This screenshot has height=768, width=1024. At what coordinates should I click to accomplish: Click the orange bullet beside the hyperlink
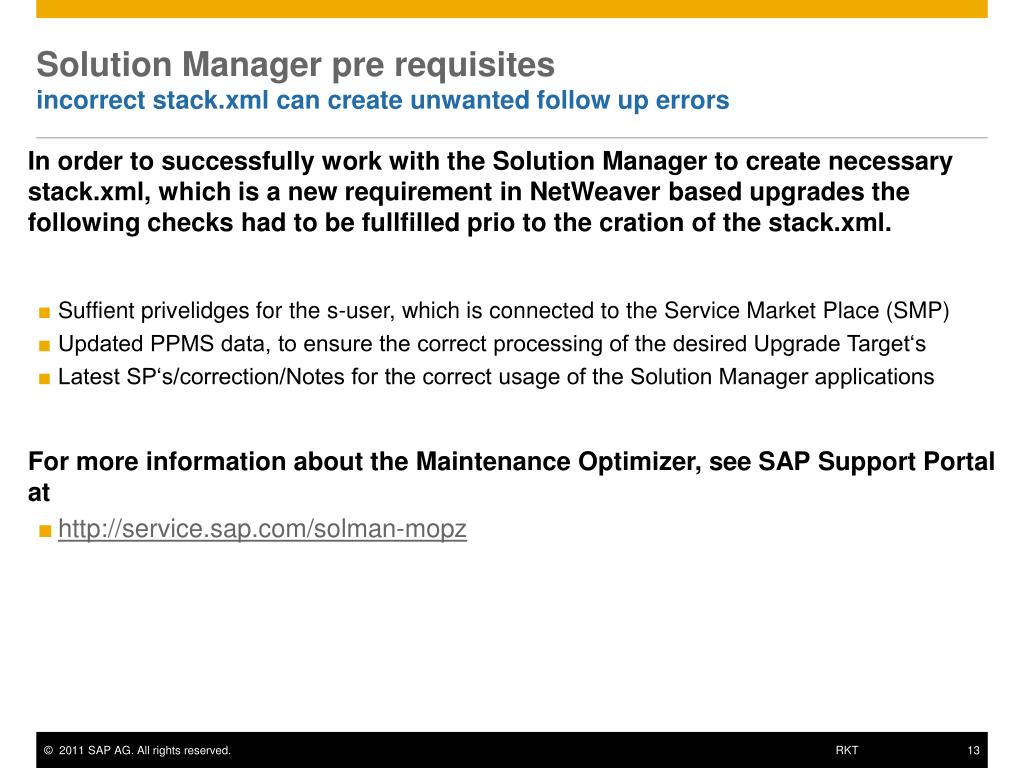(44, 530)
